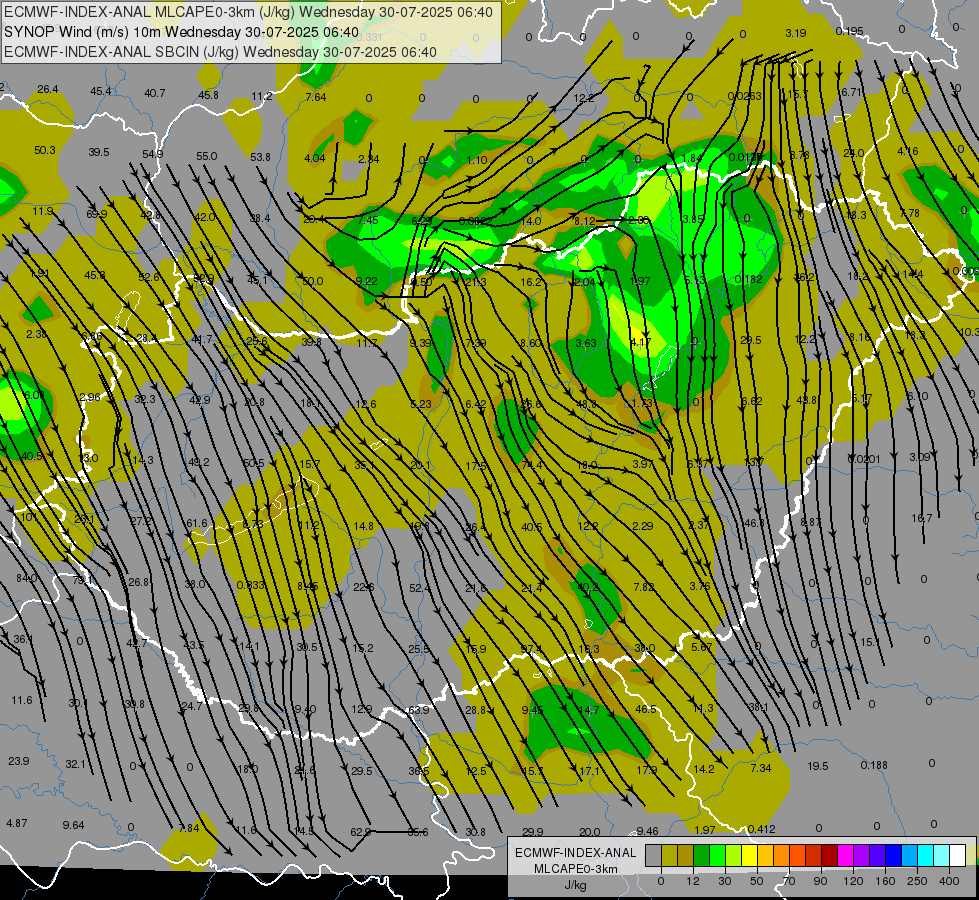The image size is (979, 900).
Task: Click legend scale label 50
Action: pyautogui.click(x=756, y=881)
